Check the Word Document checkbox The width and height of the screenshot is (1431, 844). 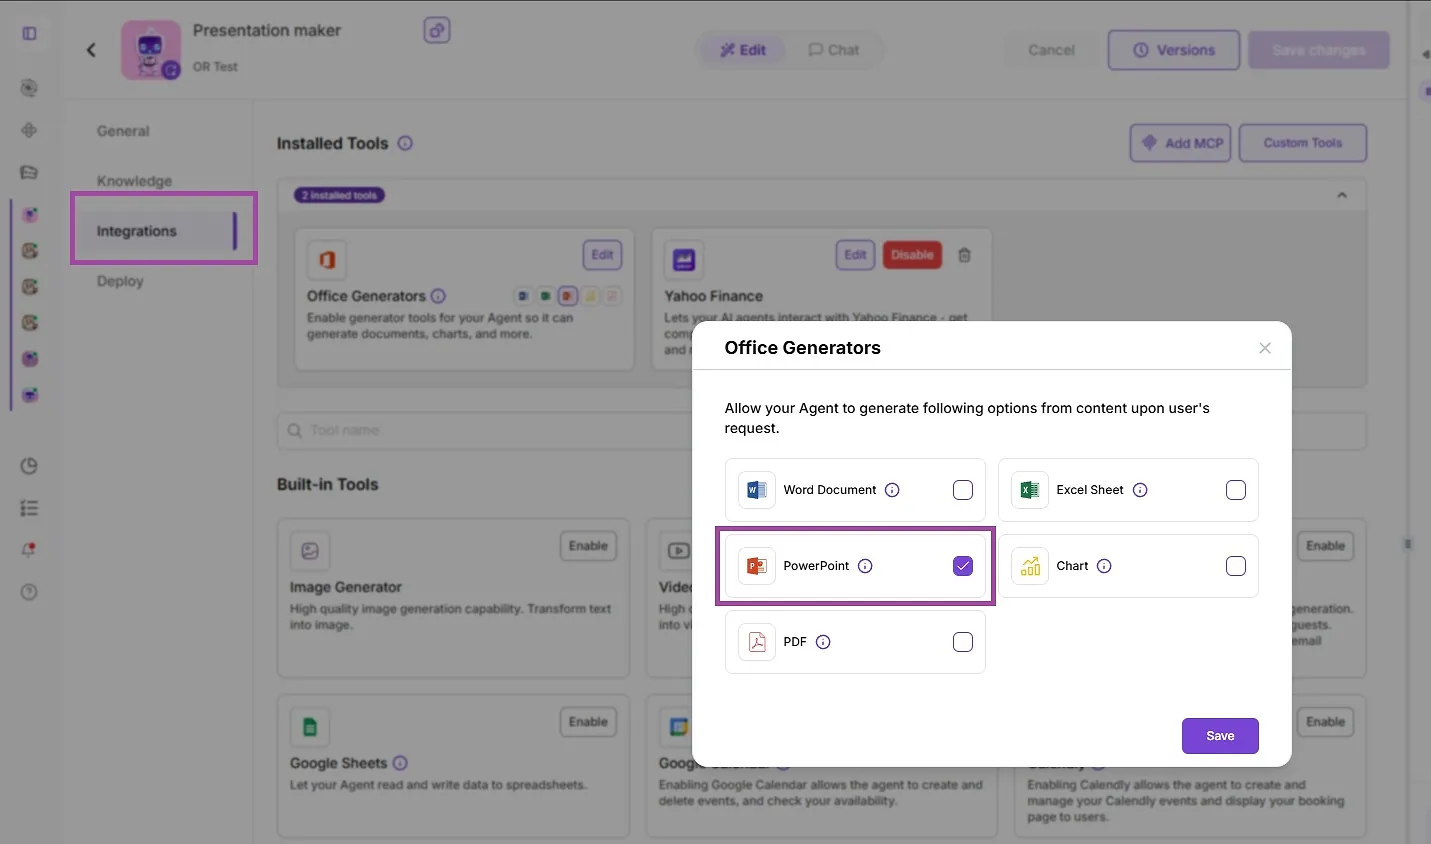963,490
